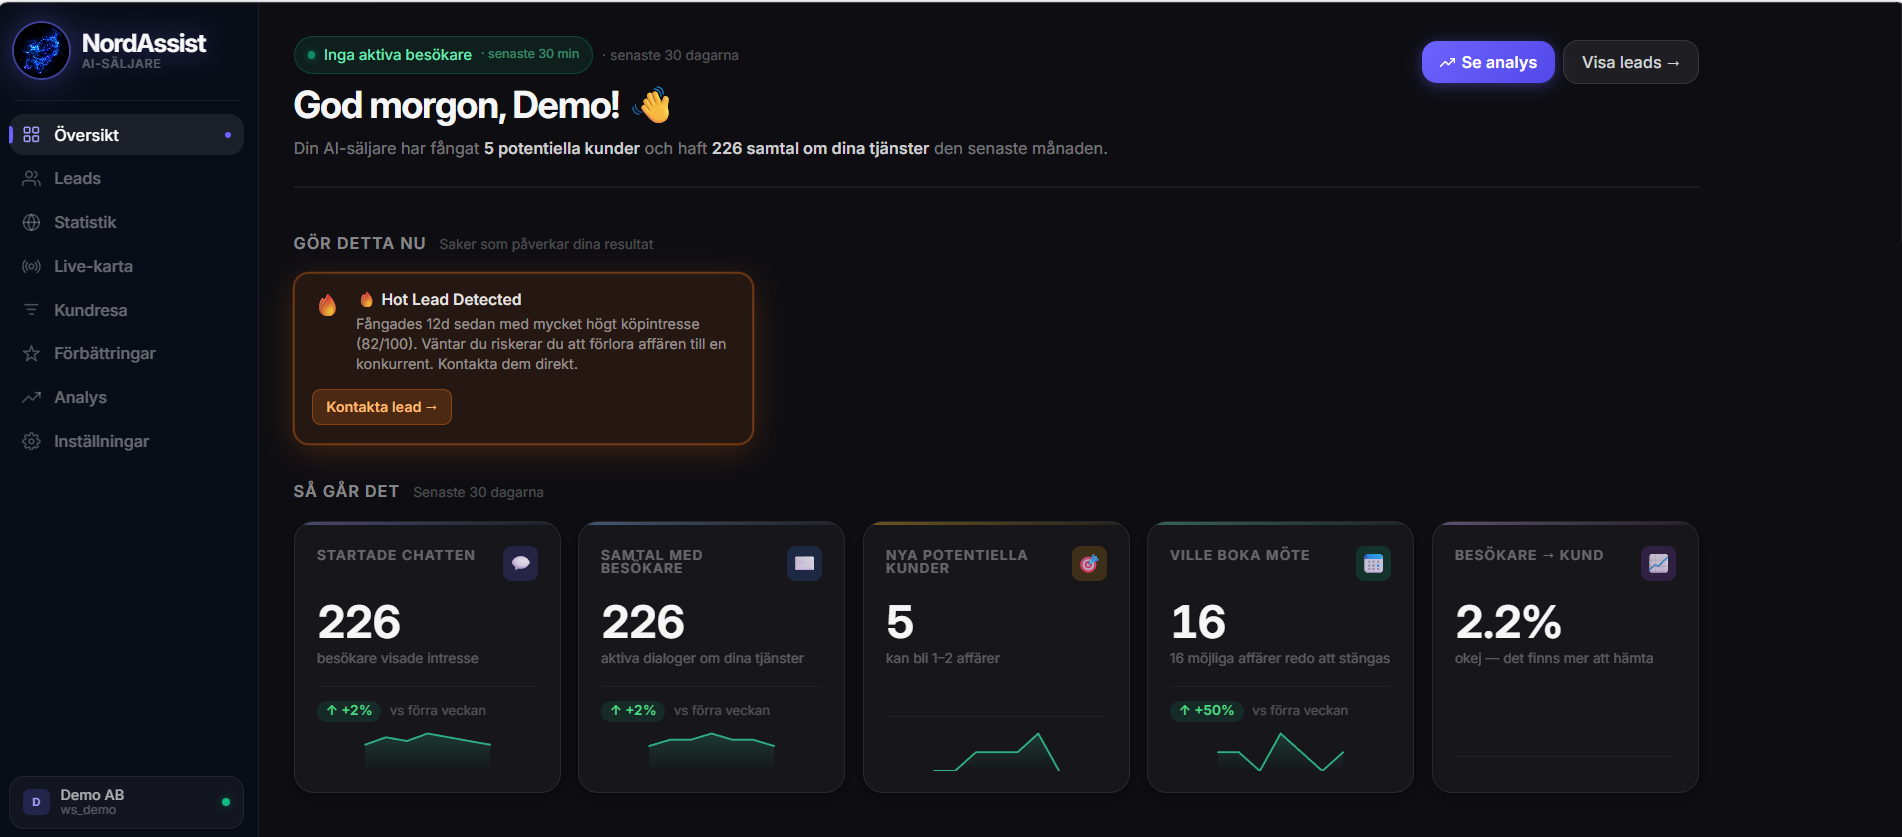Open the Leads page

click(126, 178)
